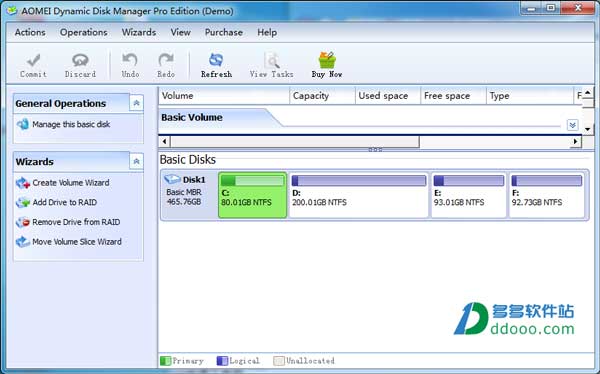Sort by the Capacity column header
Screen dimensions: 600x374
click(322, 96)
